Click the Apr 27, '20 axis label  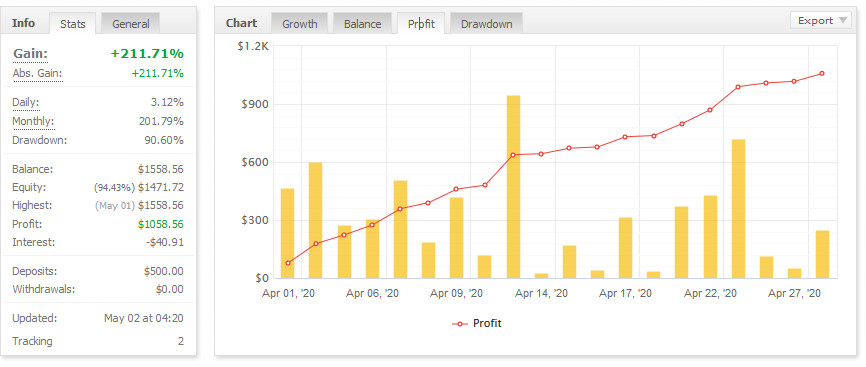pos(794,293)
